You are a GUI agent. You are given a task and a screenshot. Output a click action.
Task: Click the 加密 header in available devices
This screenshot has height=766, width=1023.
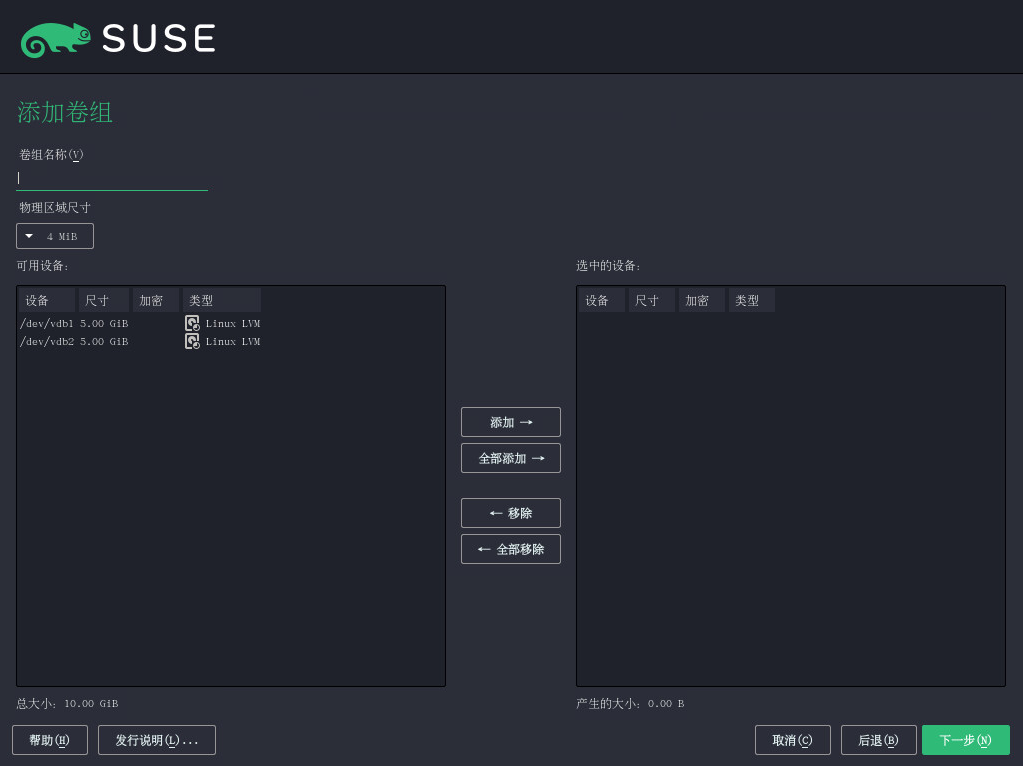pos(155,300)
